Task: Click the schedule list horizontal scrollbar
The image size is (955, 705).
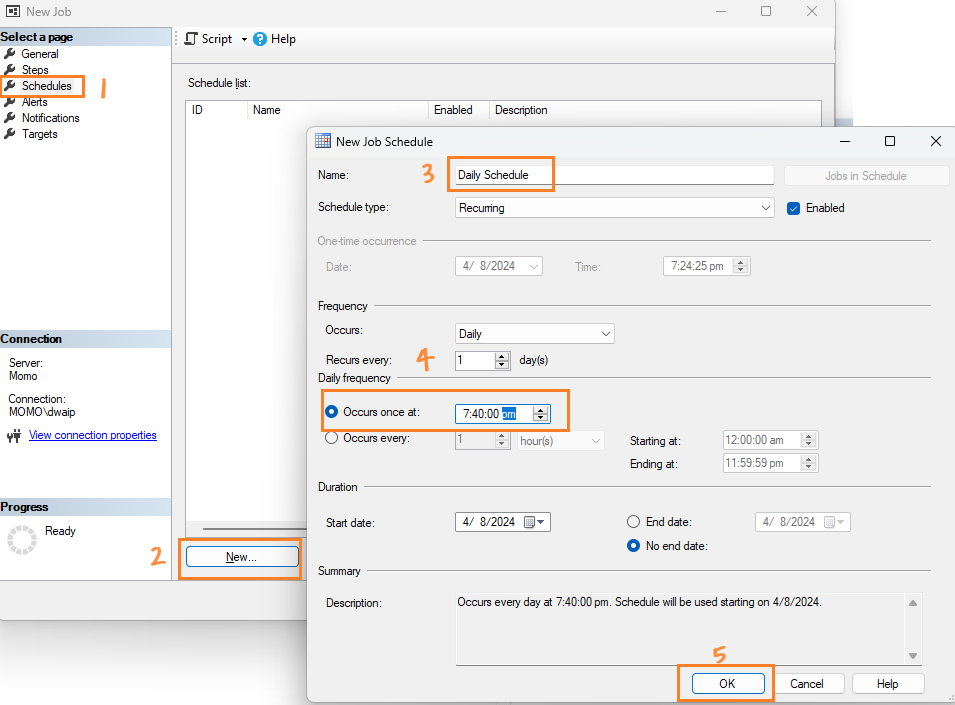Action: click(x=255, y=528)
